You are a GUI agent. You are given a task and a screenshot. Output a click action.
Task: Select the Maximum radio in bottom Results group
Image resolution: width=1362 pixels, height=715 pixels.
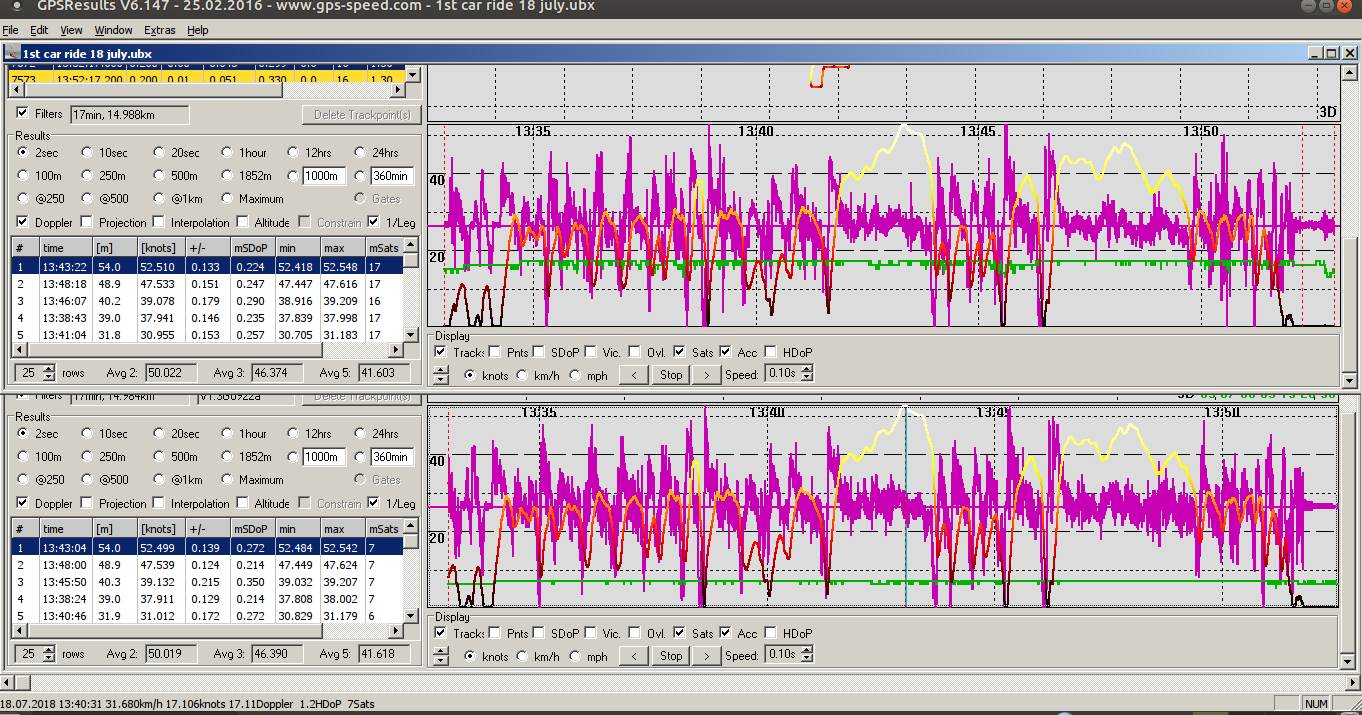(228, 480)
